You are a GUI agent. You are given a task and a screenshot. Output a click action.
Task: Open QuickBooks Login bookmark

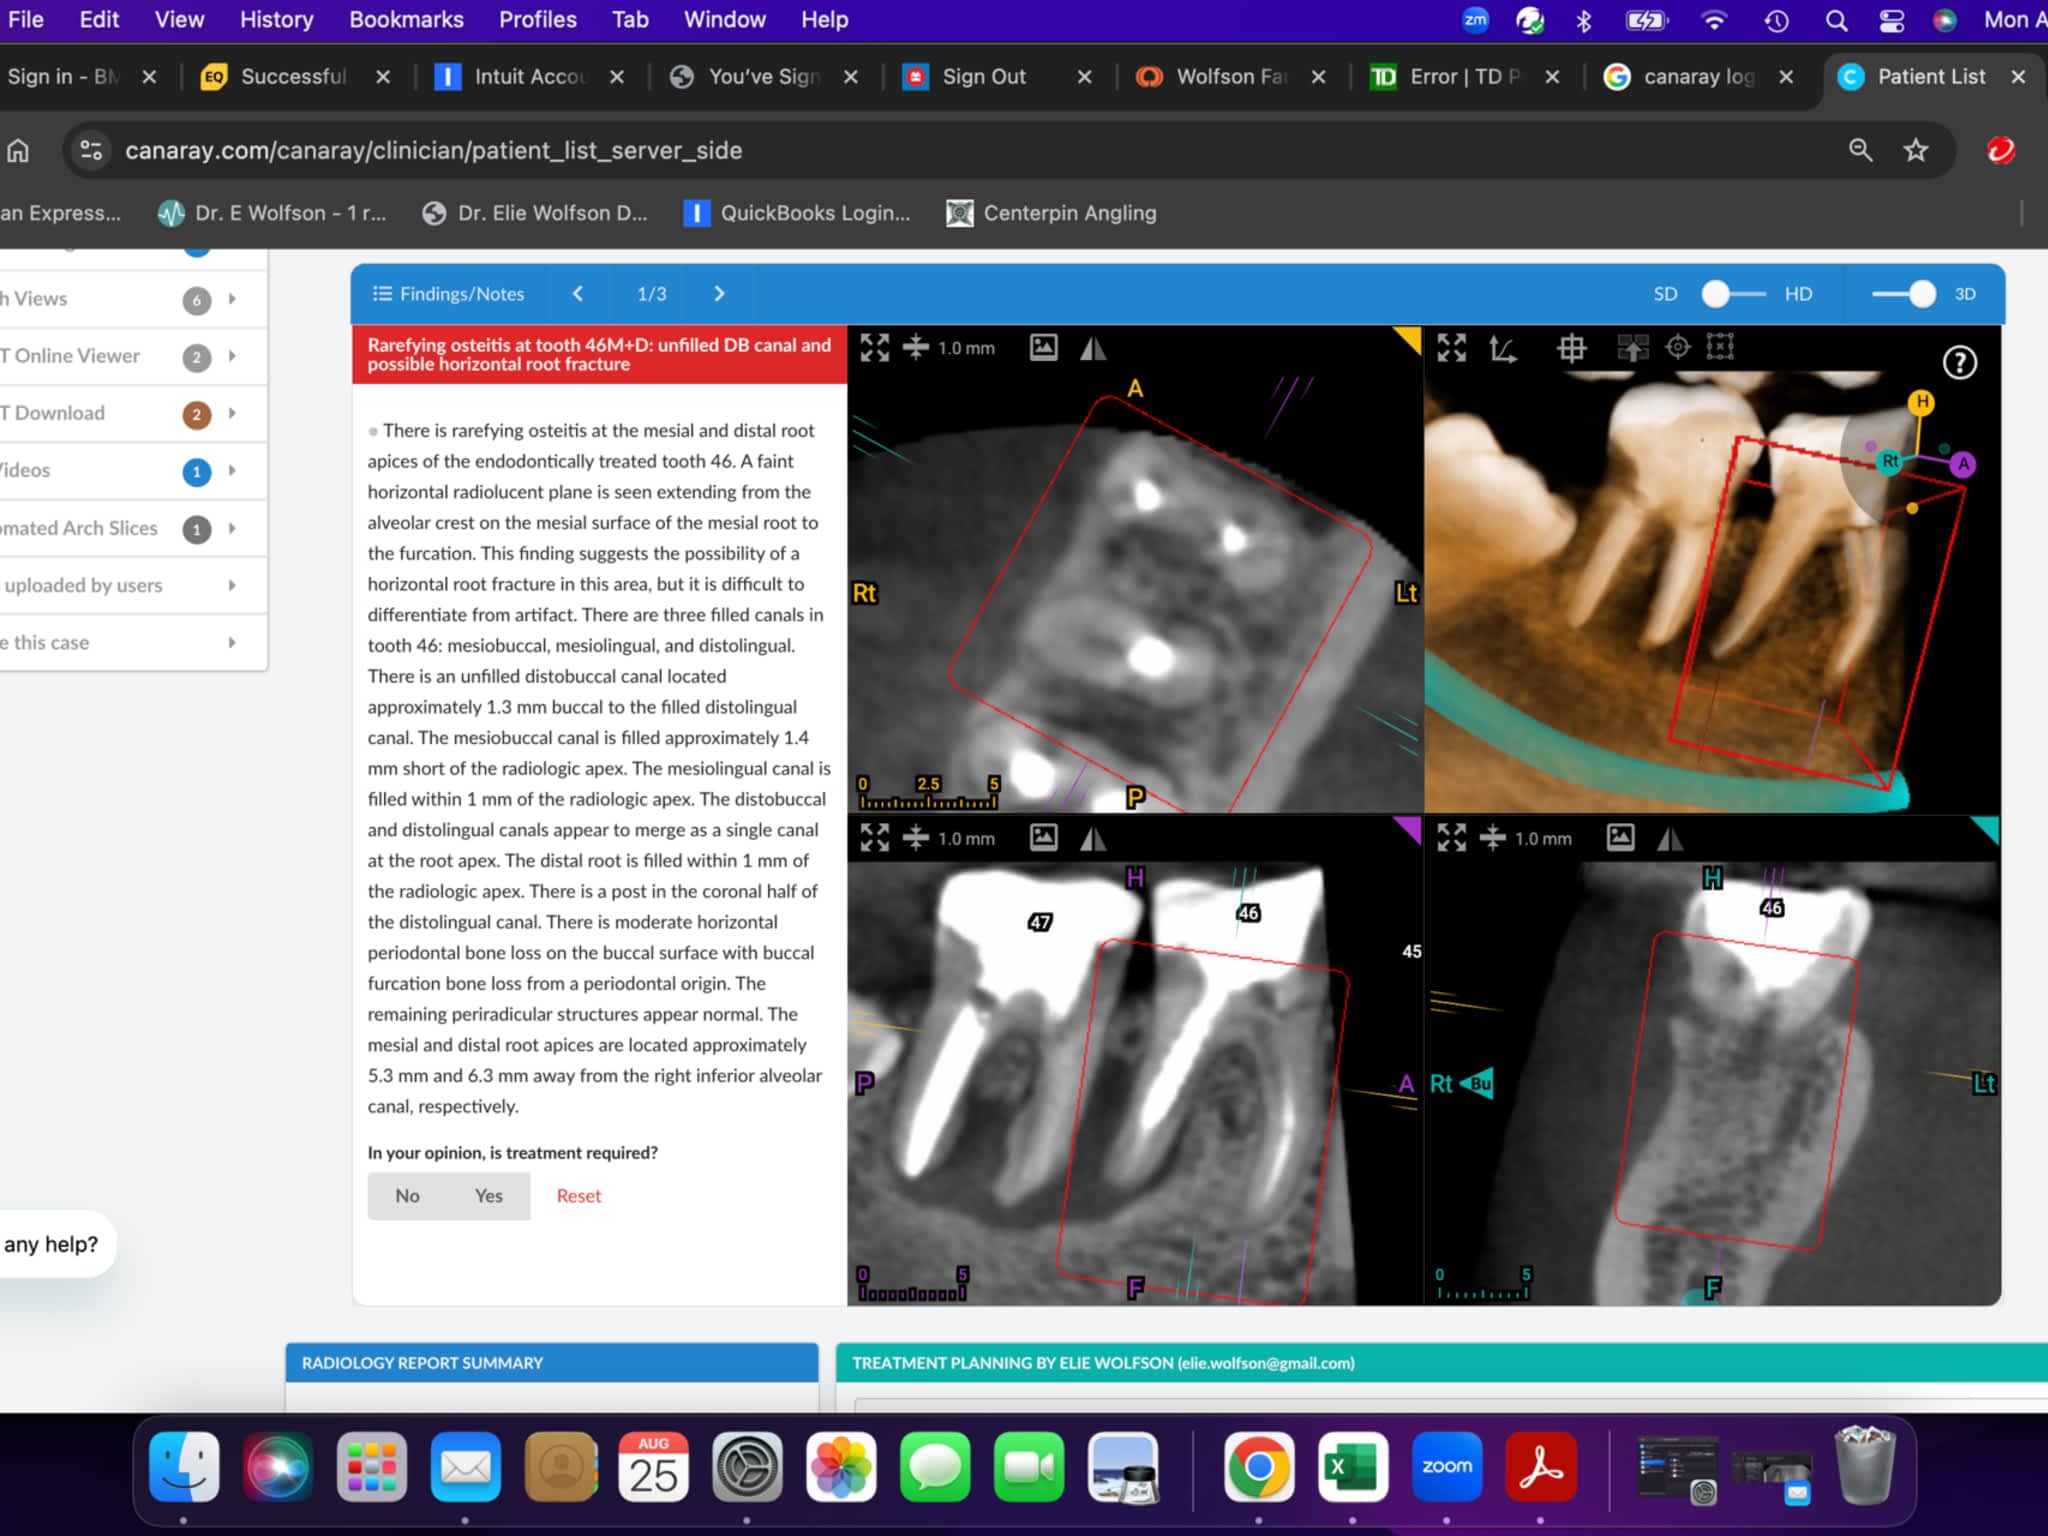pyautogui.click(x=797, y=213)
